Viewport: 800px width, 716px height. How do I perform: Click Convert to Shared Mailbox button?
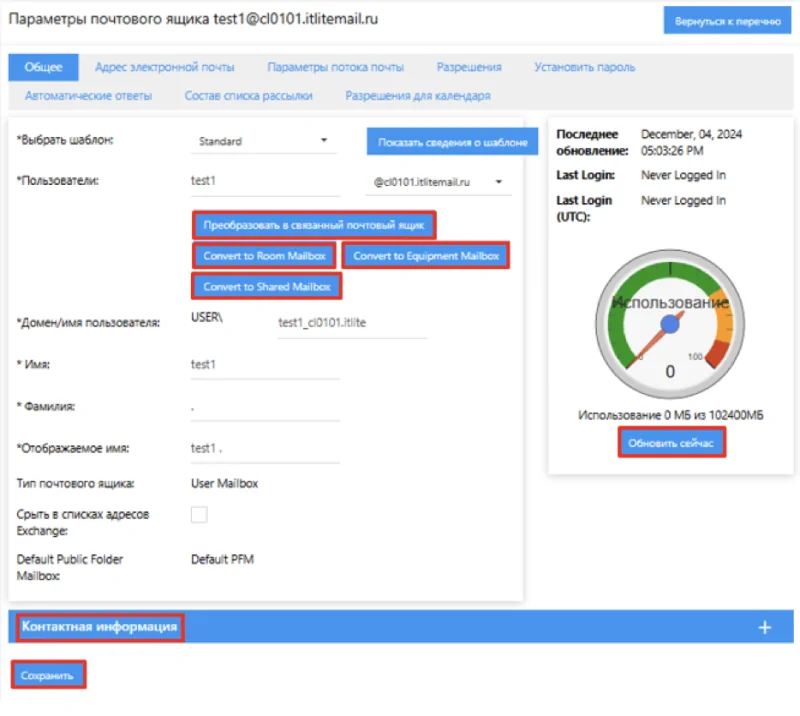tap(267, 287)
